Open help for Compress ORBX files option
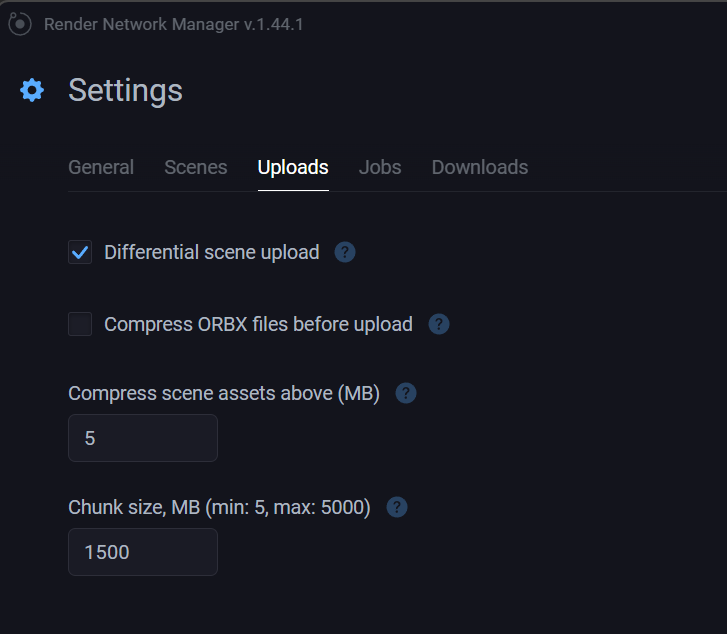This screenshot has height=634, width=727. 439,324
